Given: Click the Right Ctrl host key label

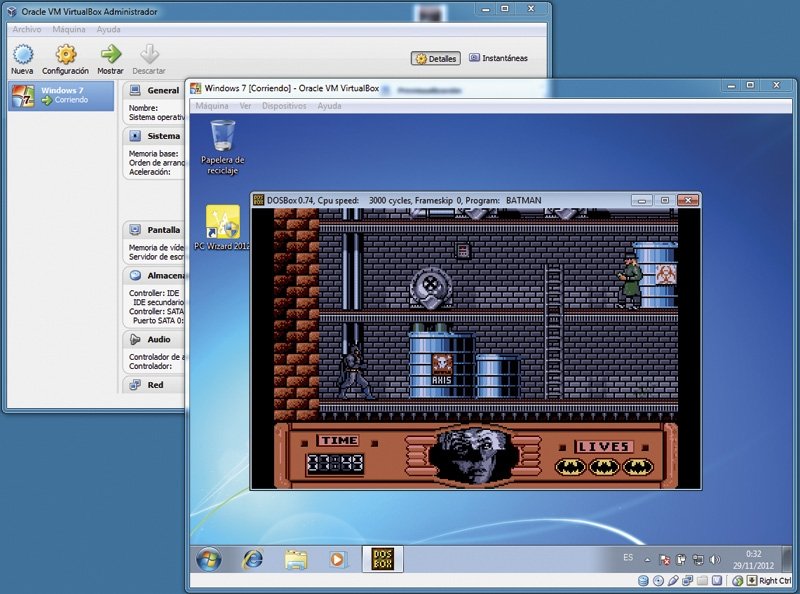Looking at the screenshot, I should point(774,581).
